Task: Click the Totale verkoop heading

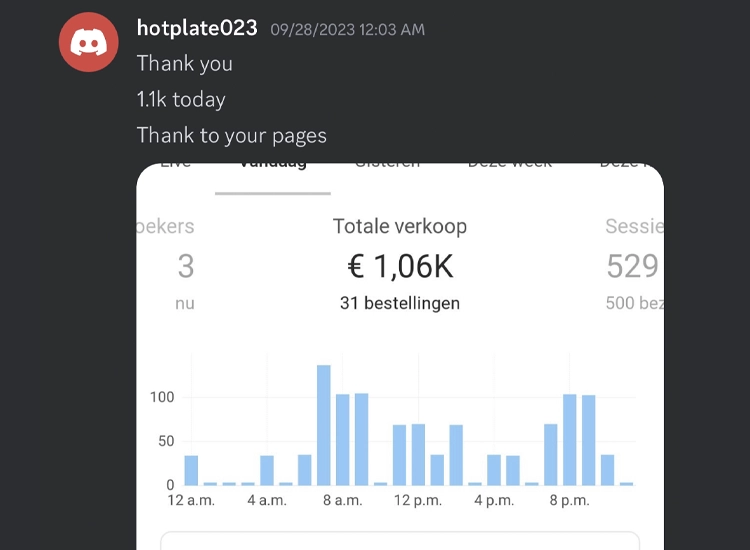Action: point(399,226)
